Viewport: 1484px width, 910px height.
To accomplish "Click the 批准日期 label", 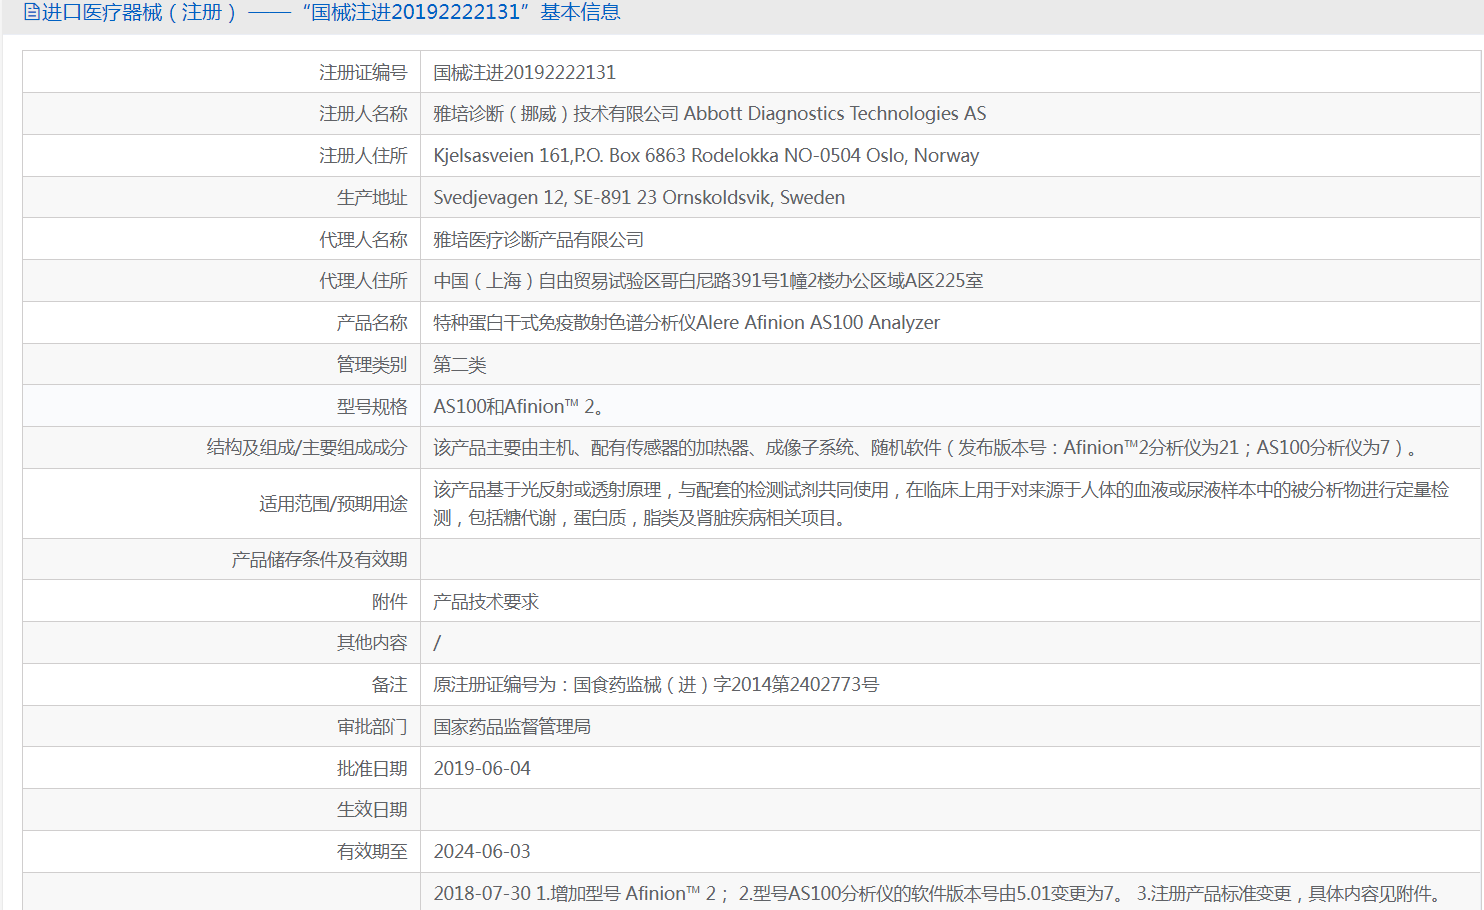I will pos(372,769).
